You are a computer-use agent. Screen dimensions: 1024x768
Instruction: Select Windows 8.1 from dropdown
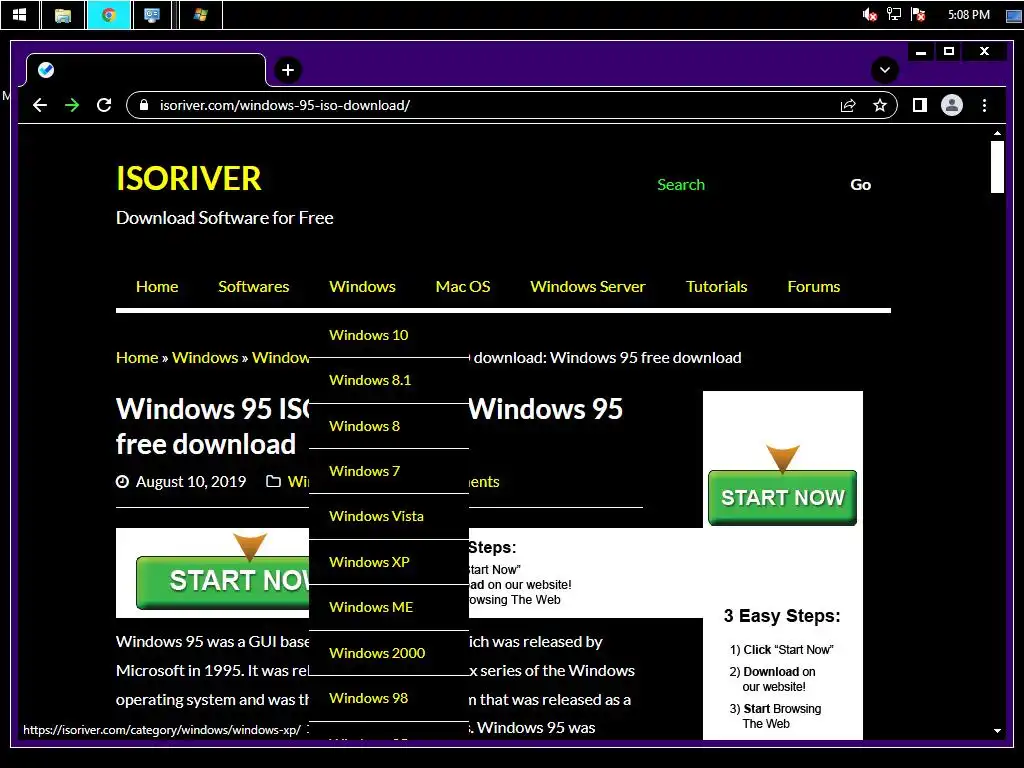(x=389, y=380)
